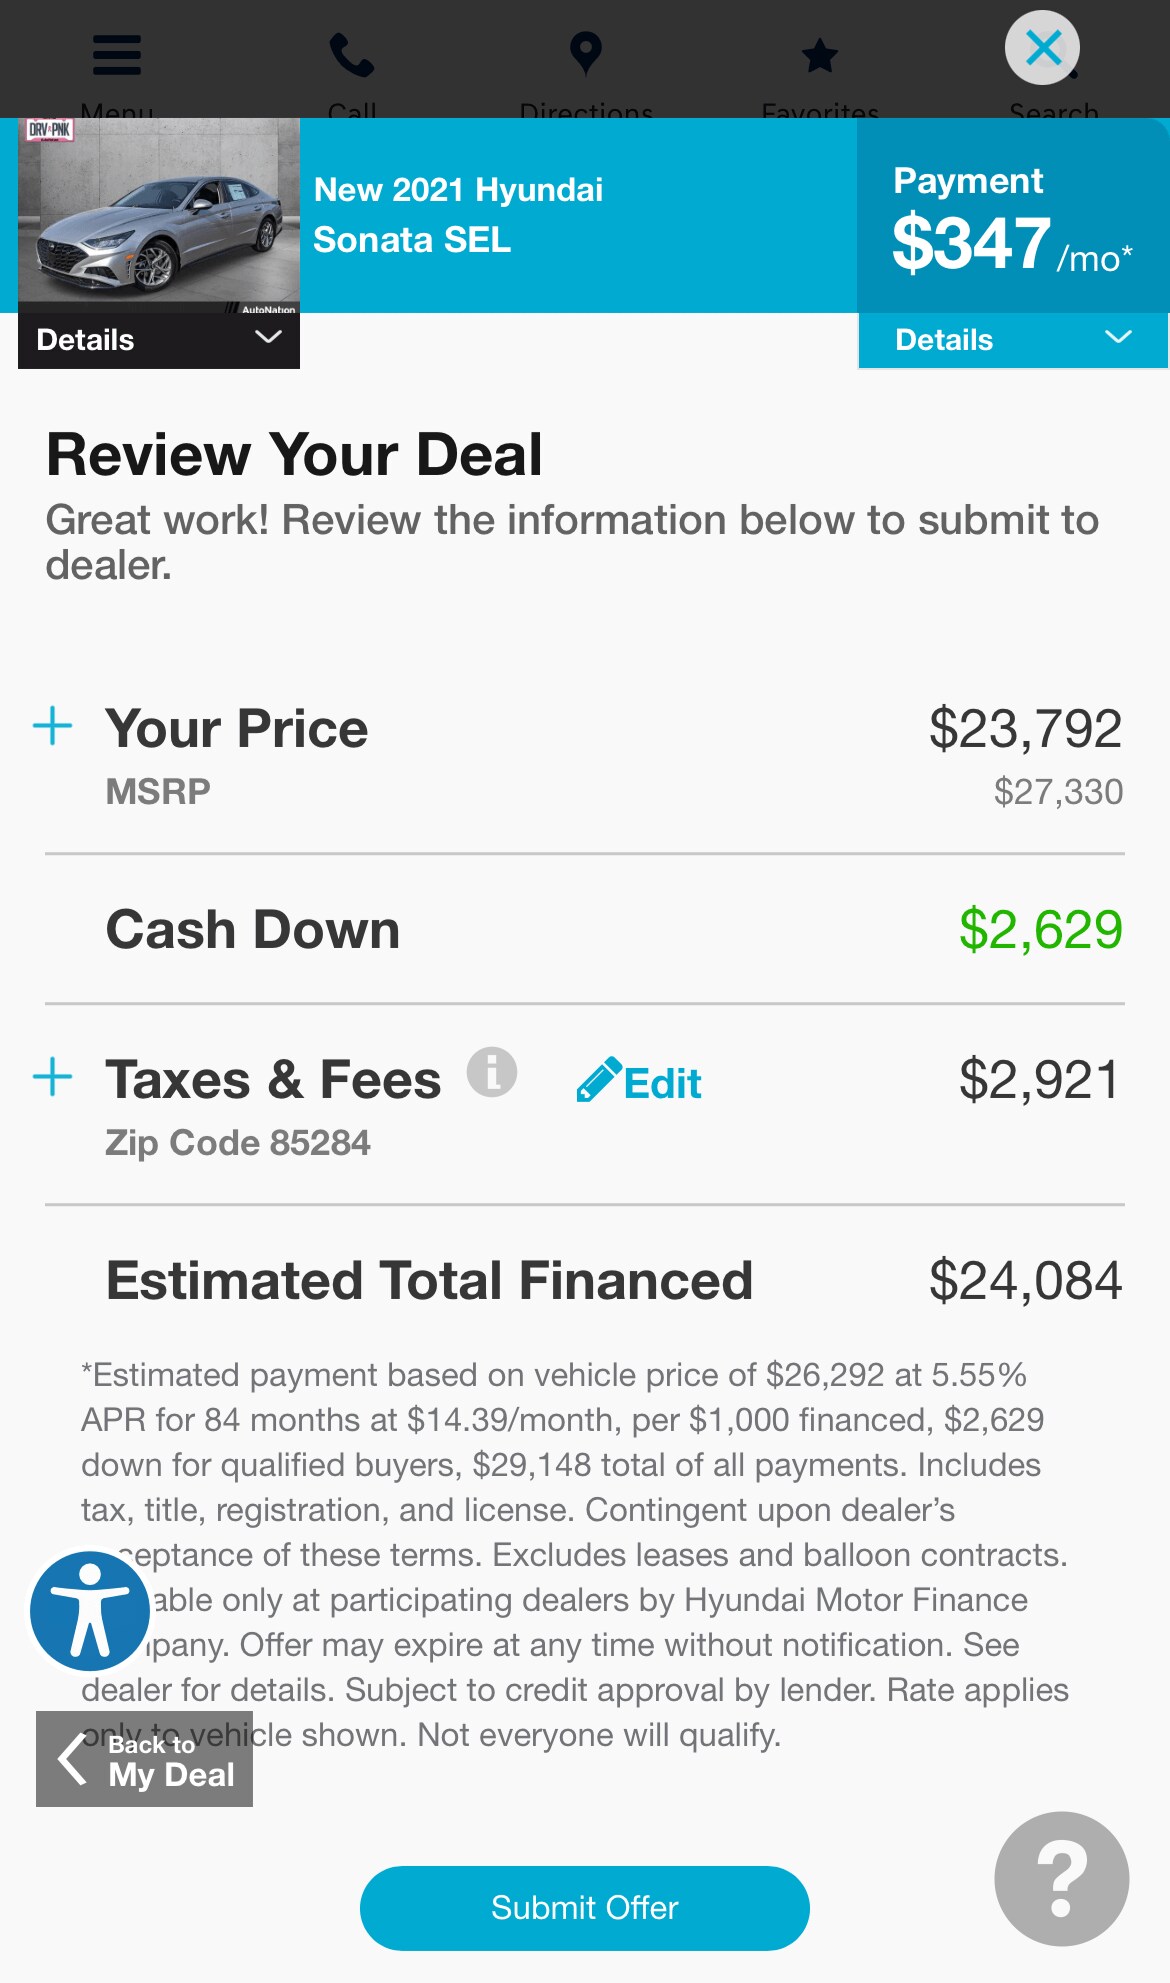
Task: Click the Hyundai Sonata vehicle thumbnail
Action: pyautogui.click(x=159, y=215)
